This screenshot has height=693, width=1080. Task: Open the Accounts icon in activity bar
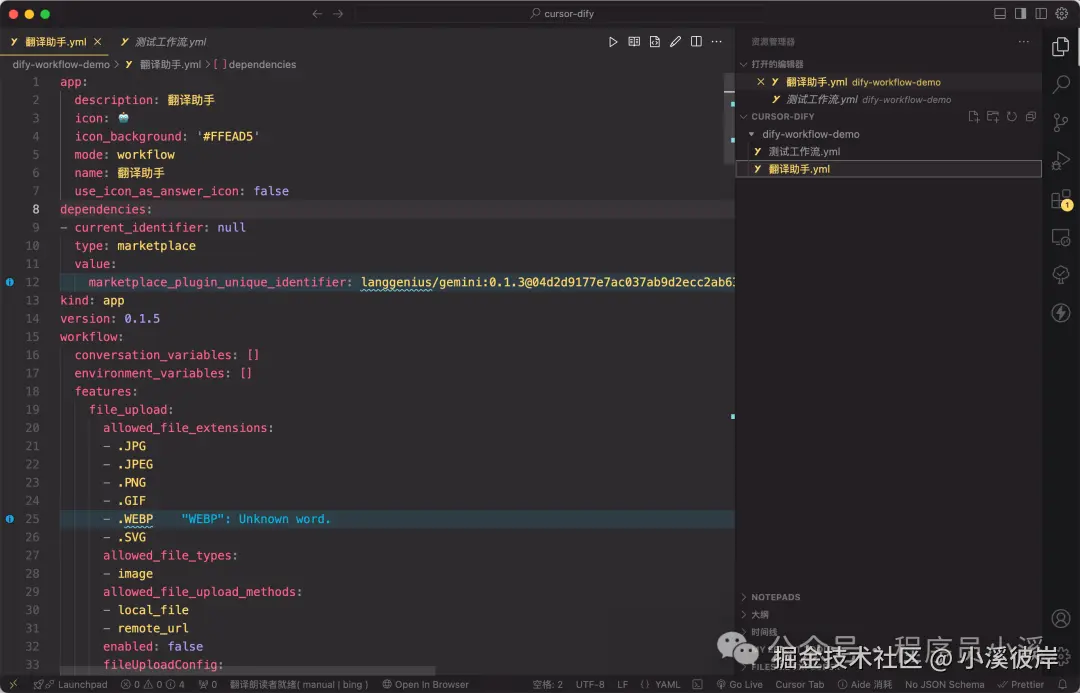point(1061,618)
